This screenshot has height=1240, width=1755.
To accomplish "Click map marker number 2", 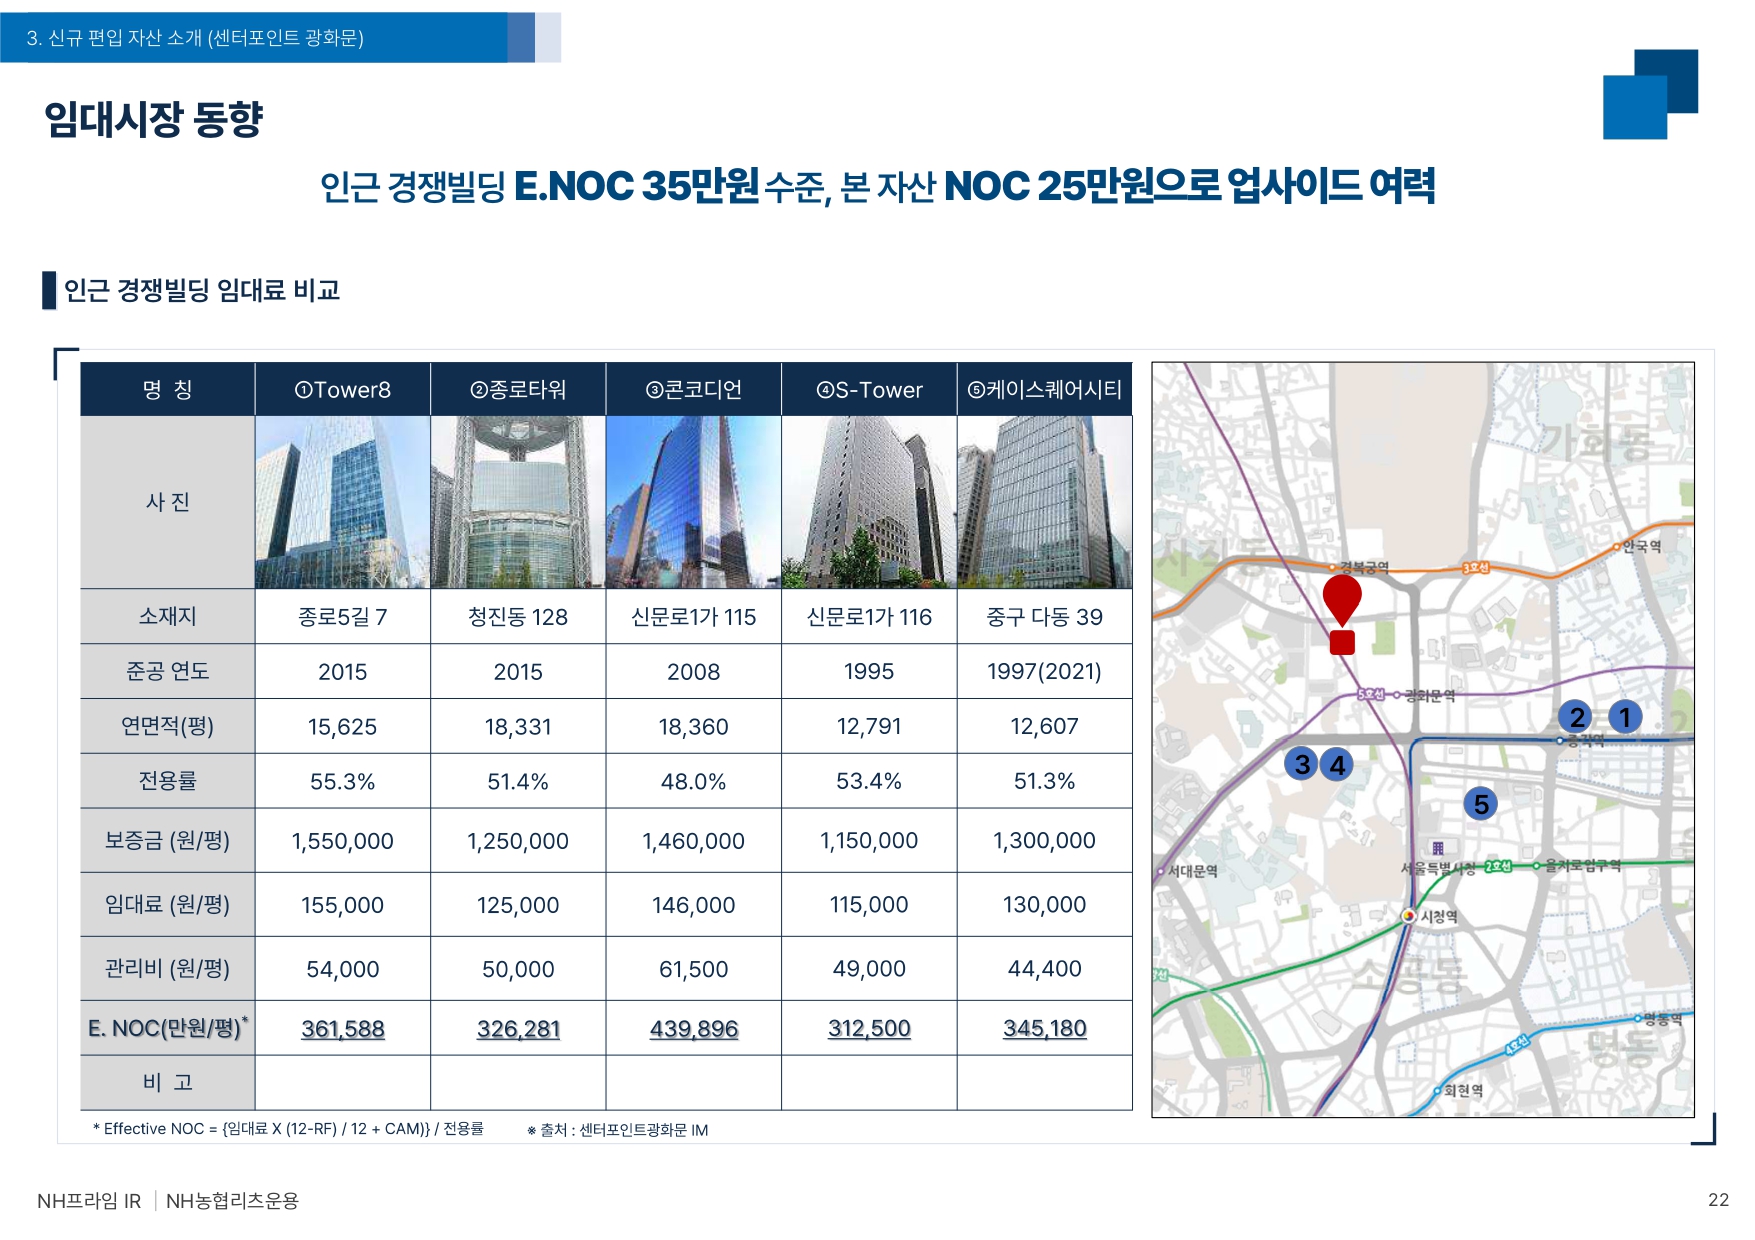I will (1577, 717).
